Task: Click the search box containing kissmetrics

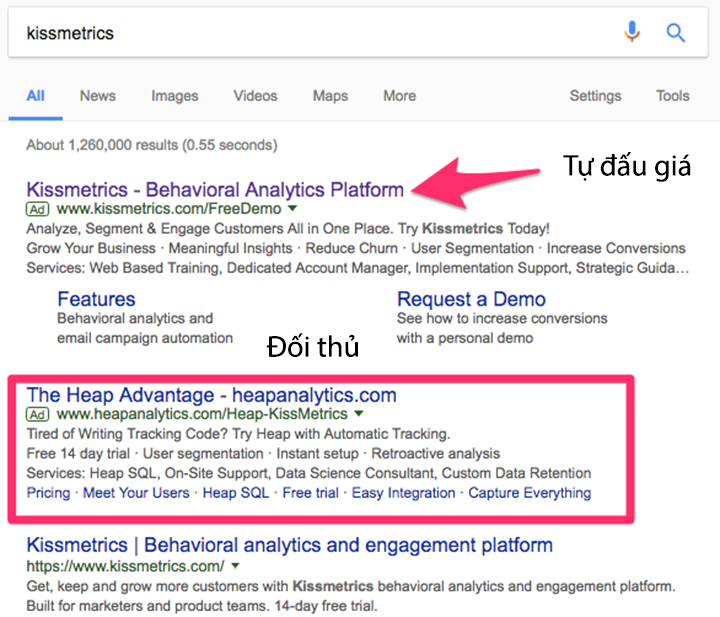Action: (x=358, y=33)
